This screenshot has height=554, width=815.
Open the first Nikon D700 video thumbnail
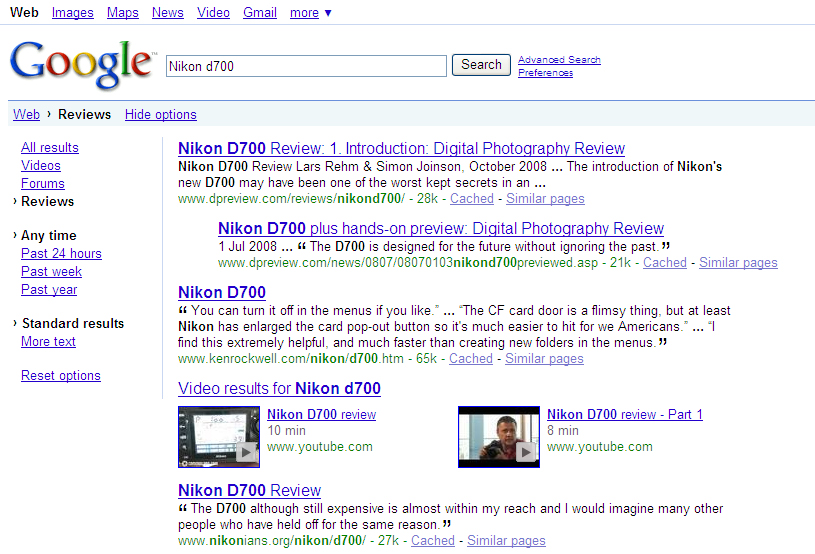pyautogui.click(x=218, y=436)
